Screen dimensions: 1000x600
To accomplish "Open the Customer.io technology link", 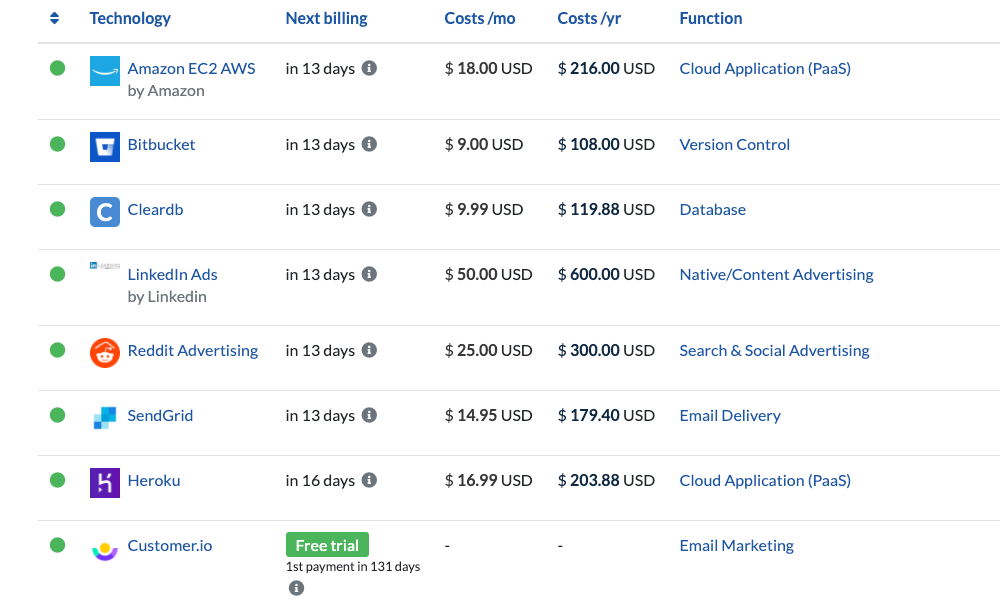I will [170, 546].
